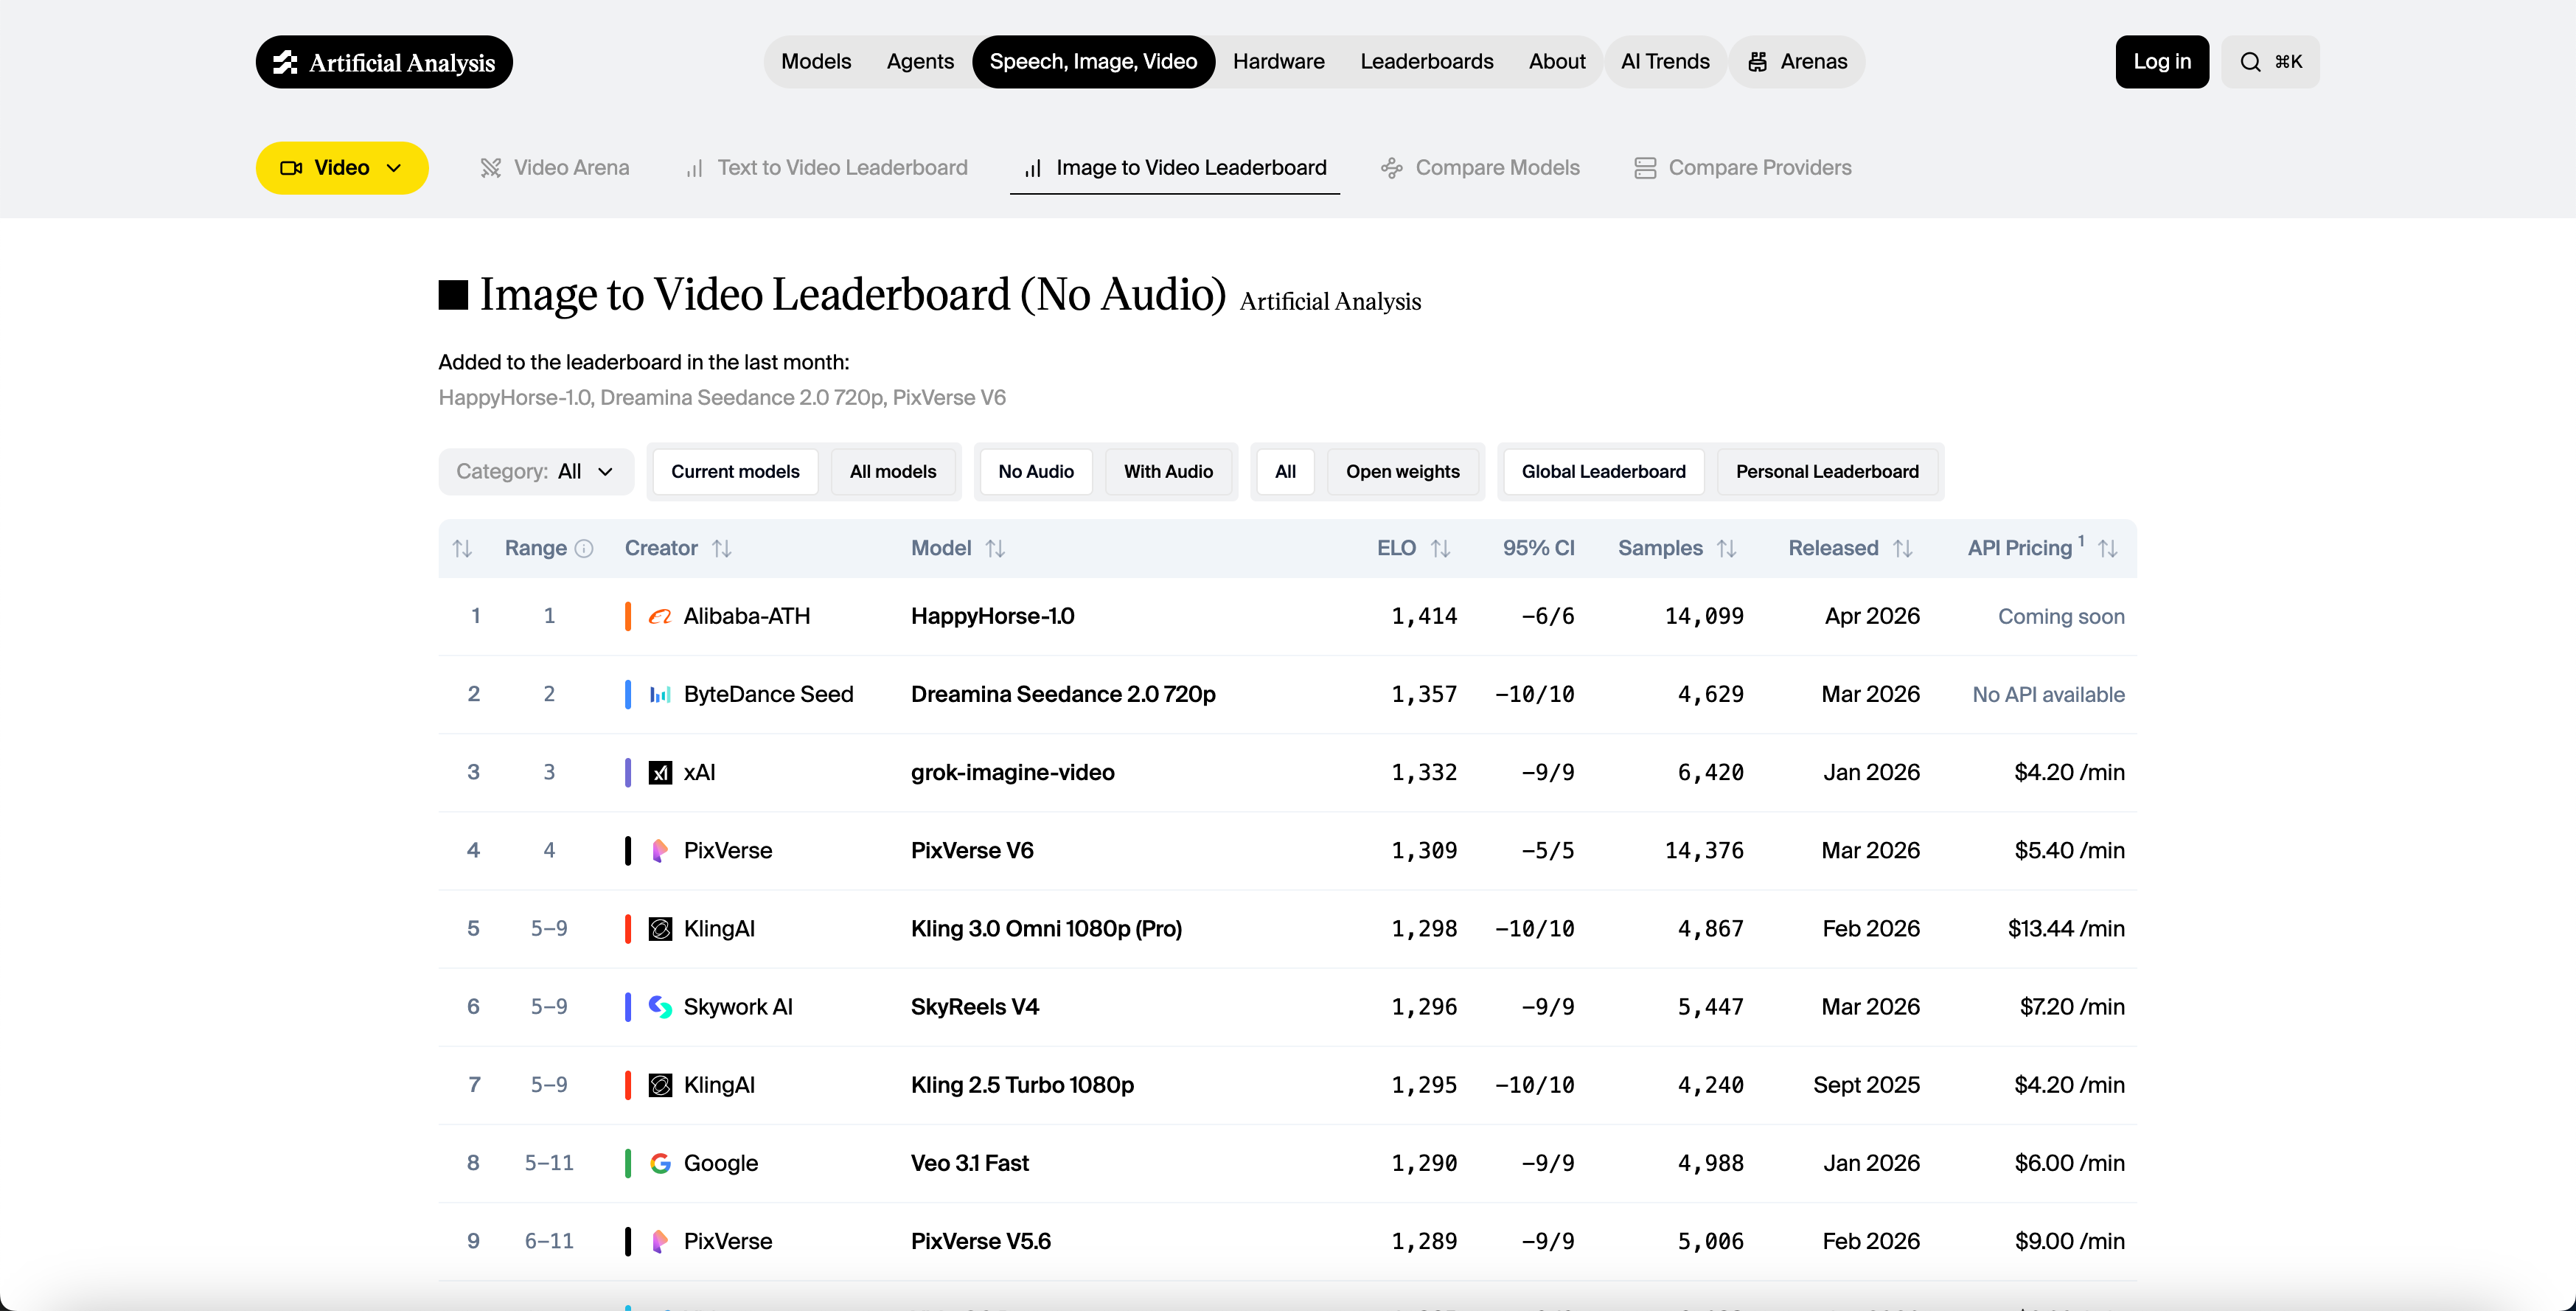Click the search magnifier icon
Viewport: 2576px width, 1311px height.
(2250, 62)
